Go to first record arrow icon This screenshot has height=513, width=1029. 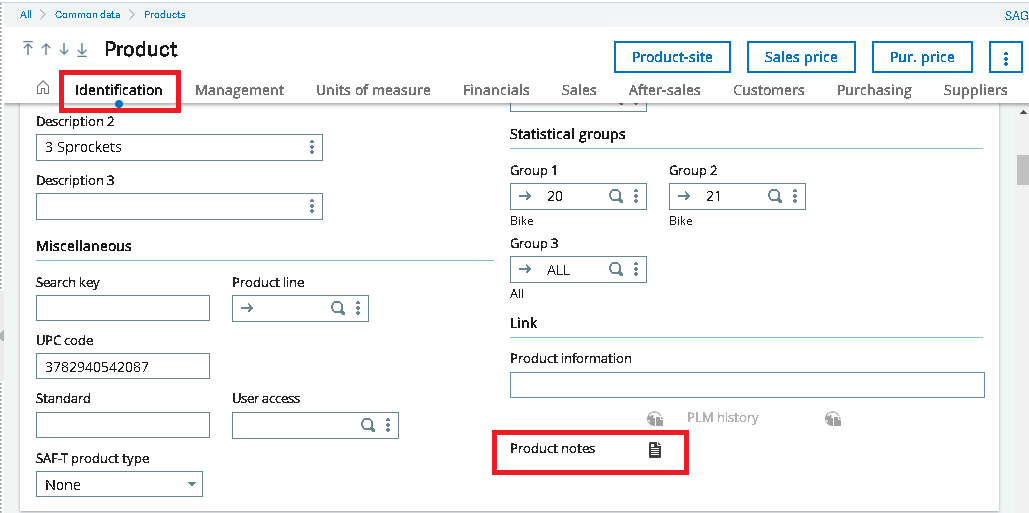pos(28,49)
